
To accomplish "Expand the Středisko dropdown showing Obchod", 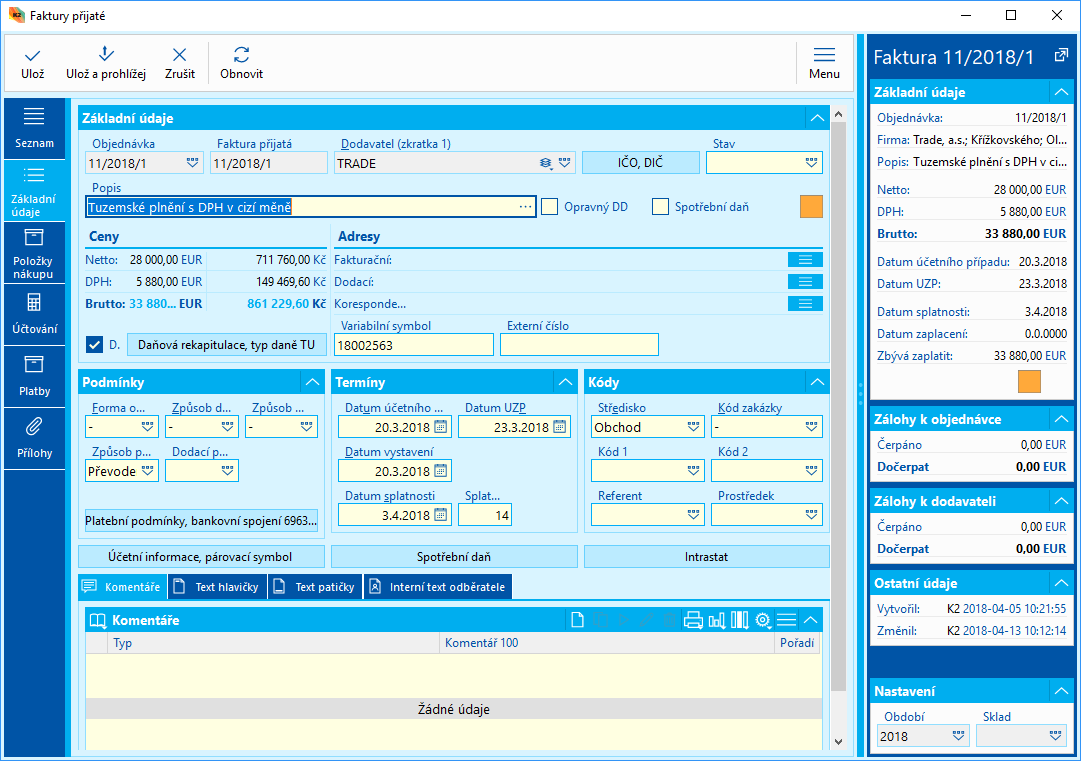I will tap(694, 427).
